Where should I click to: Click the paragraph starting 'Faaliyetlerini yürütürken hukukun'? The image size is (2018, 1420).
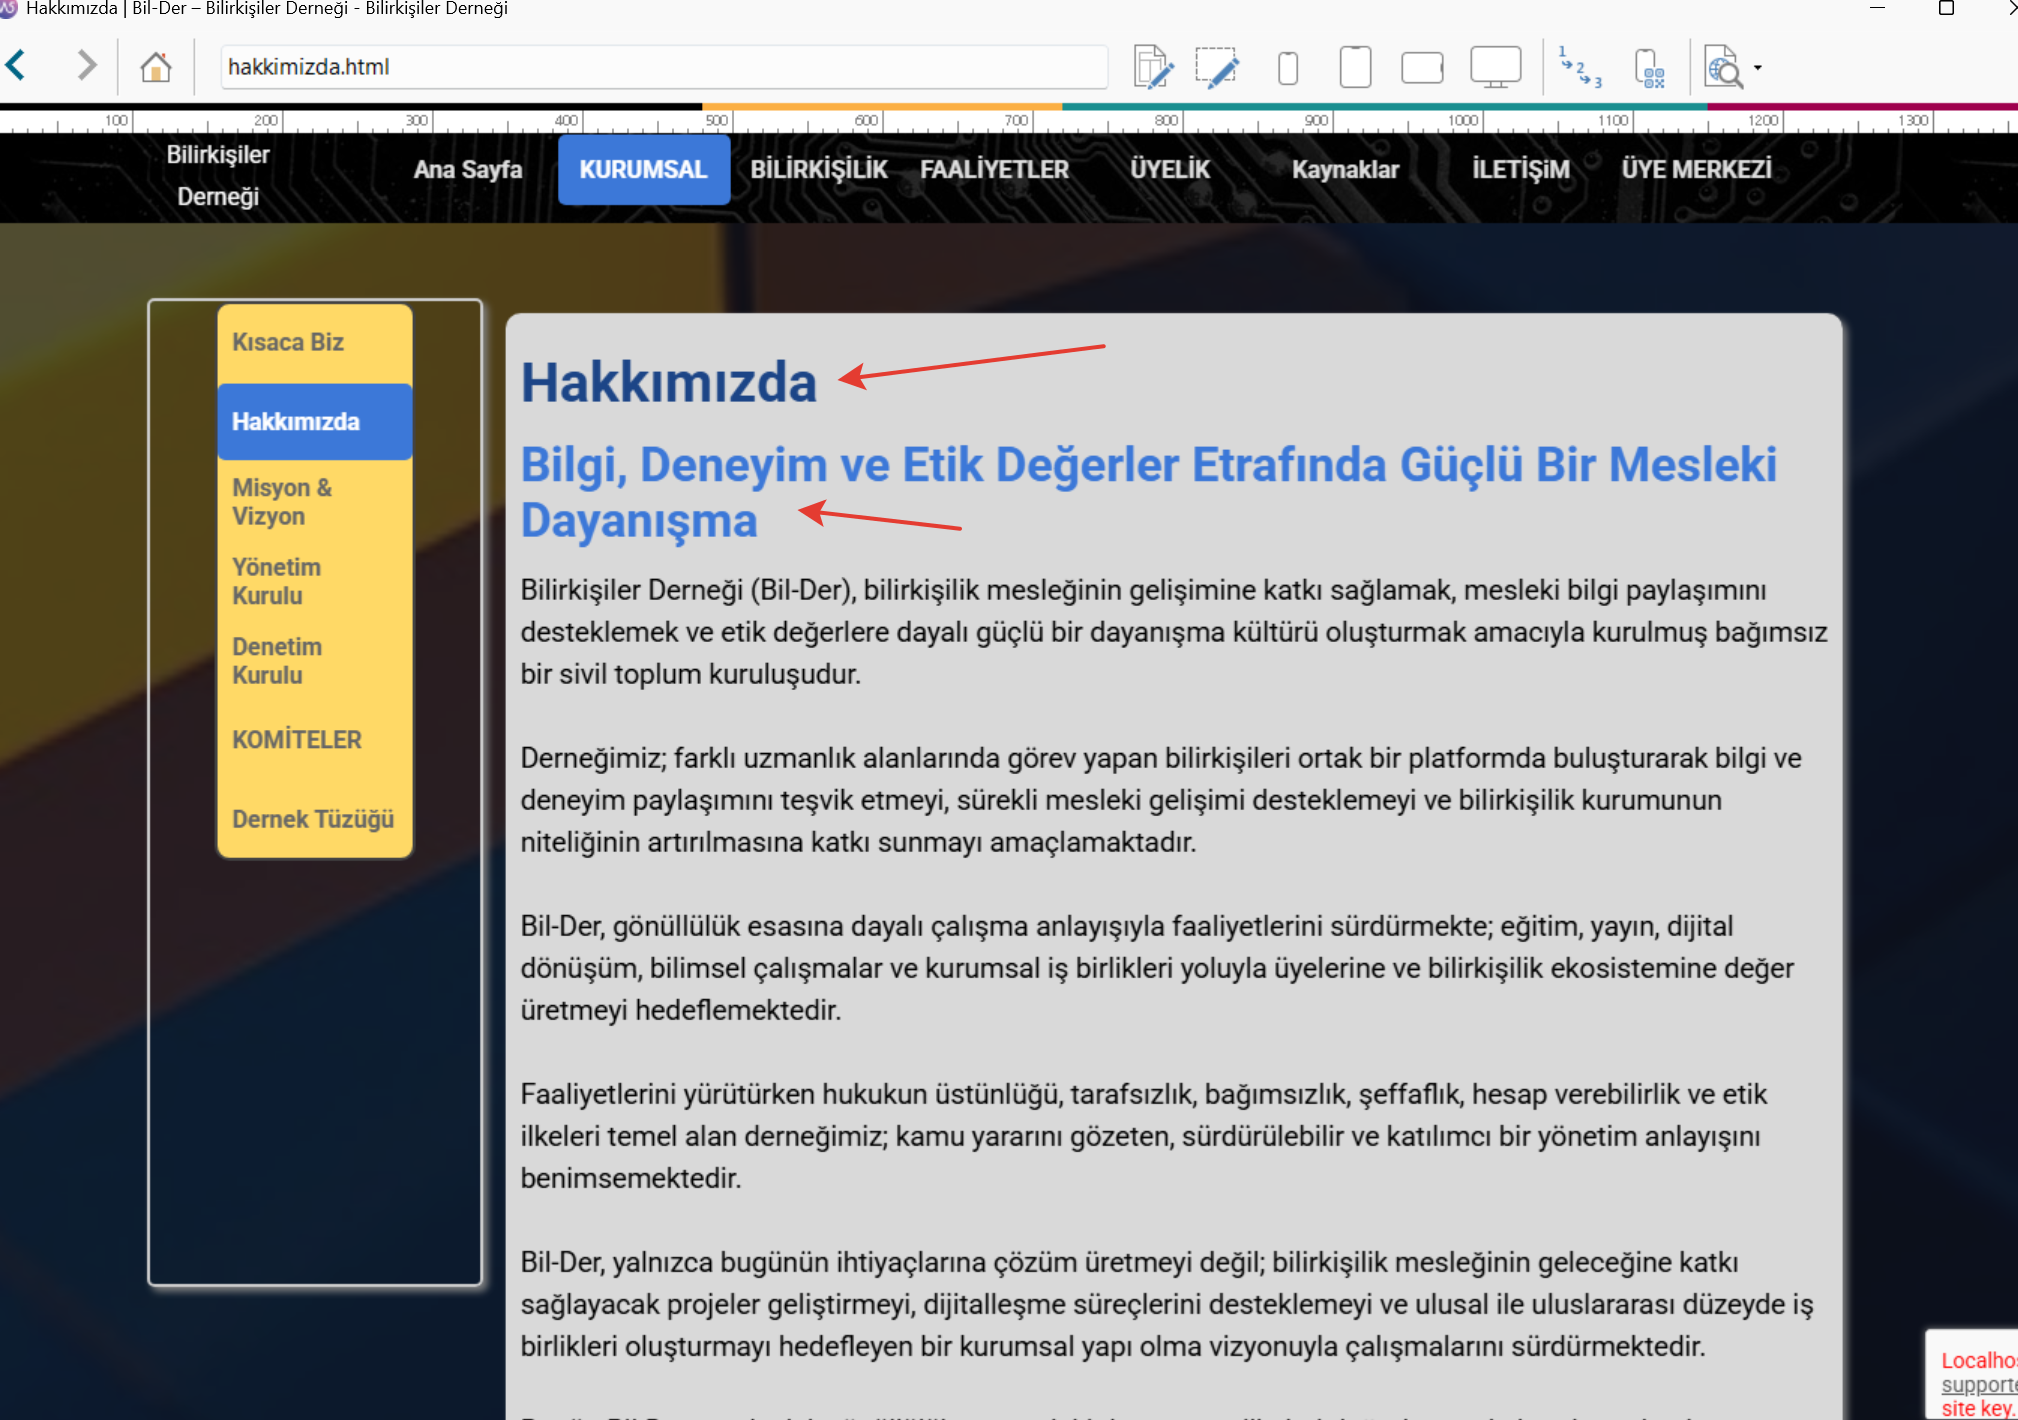(1143, 1136)
